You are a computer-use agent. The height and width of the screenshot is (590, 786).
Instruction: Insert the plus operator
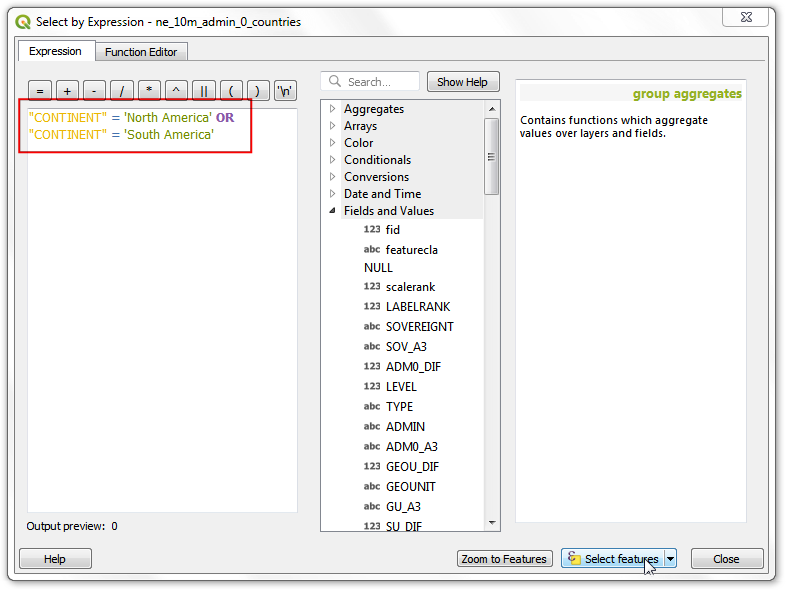(x=67, y=91)
